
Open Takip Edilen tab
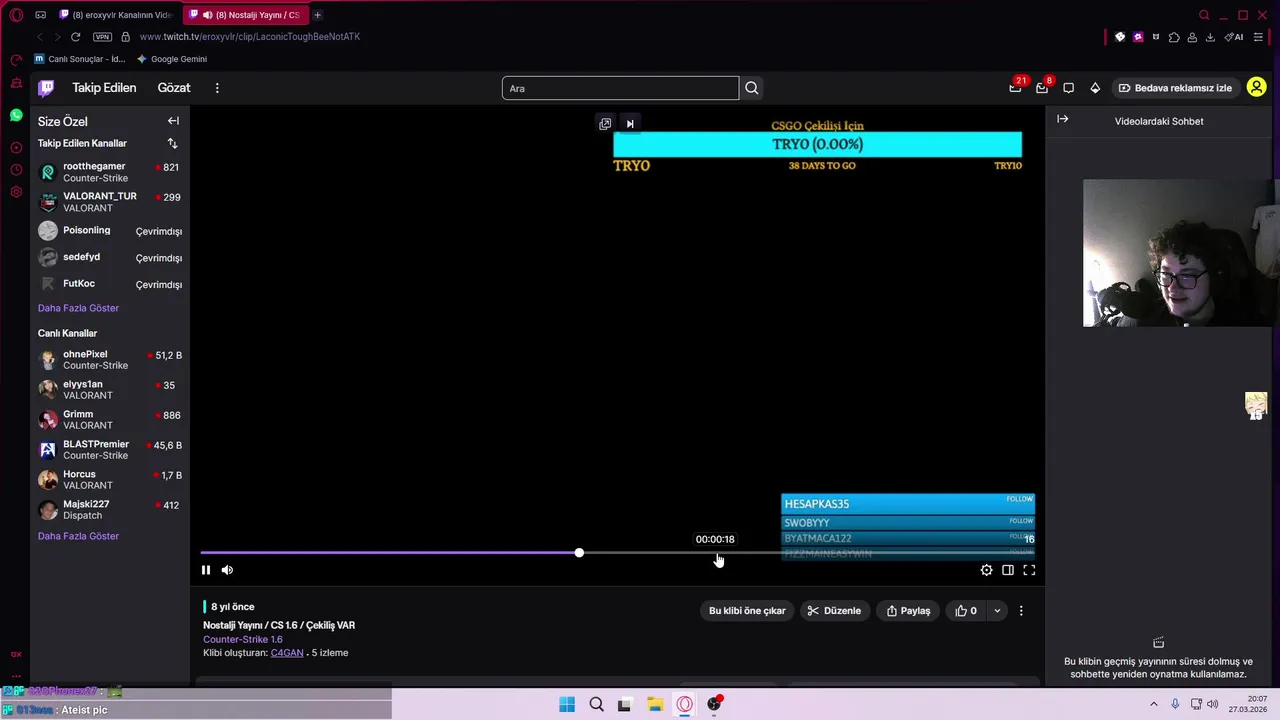coord(104,88)
